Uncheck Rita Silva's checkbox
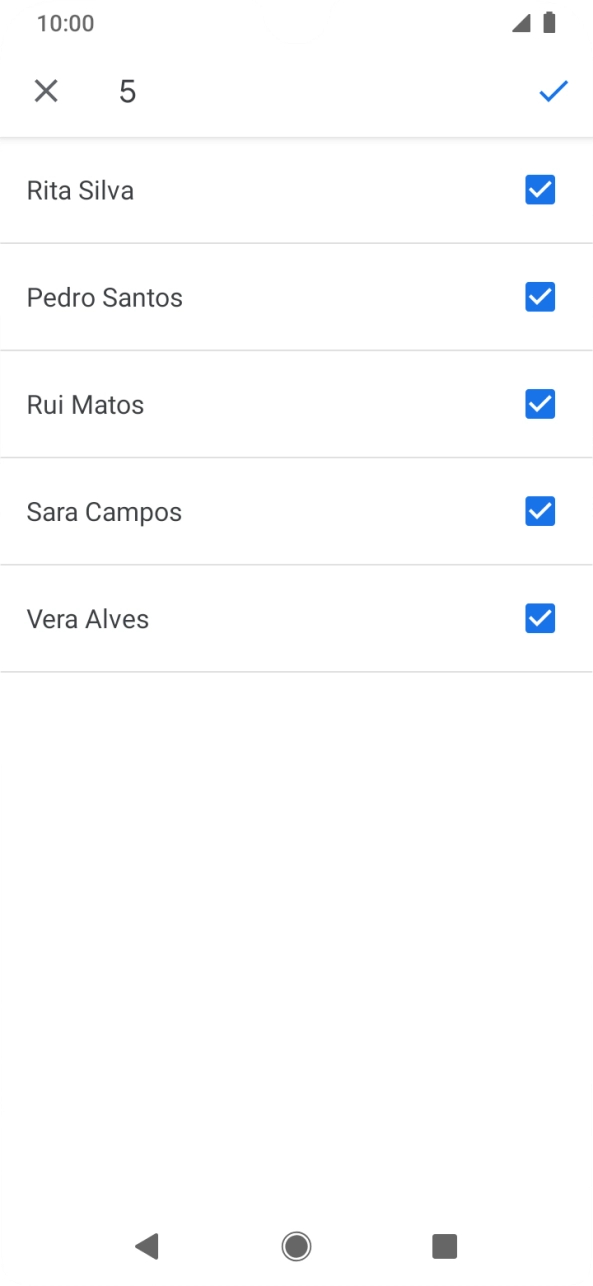Viewport: 593px width, 1286px height. [539, 189]
